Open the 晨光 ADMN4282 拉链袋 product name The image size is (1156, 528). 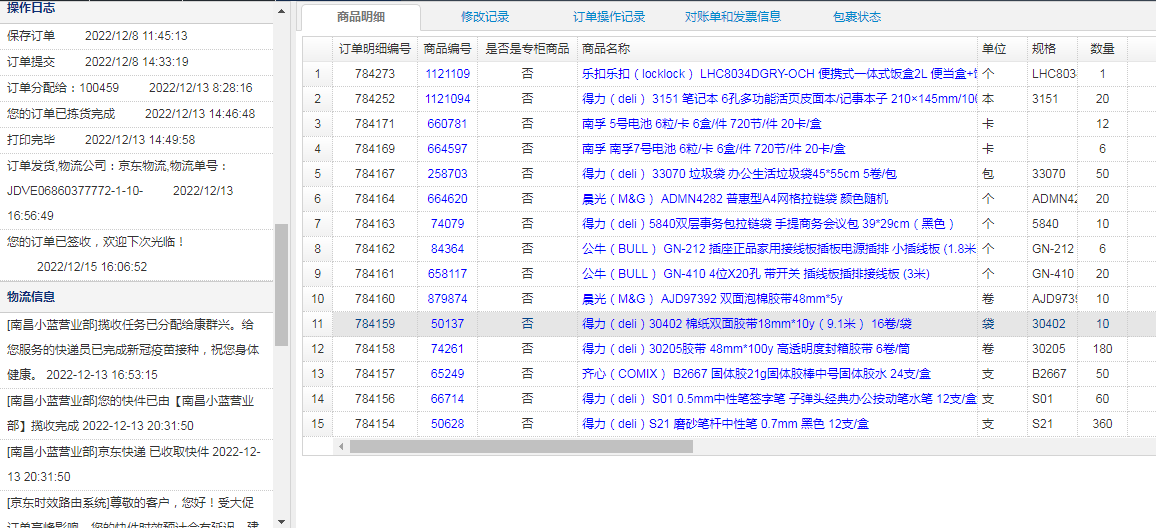pyautogui.click(x=735, y=198)
